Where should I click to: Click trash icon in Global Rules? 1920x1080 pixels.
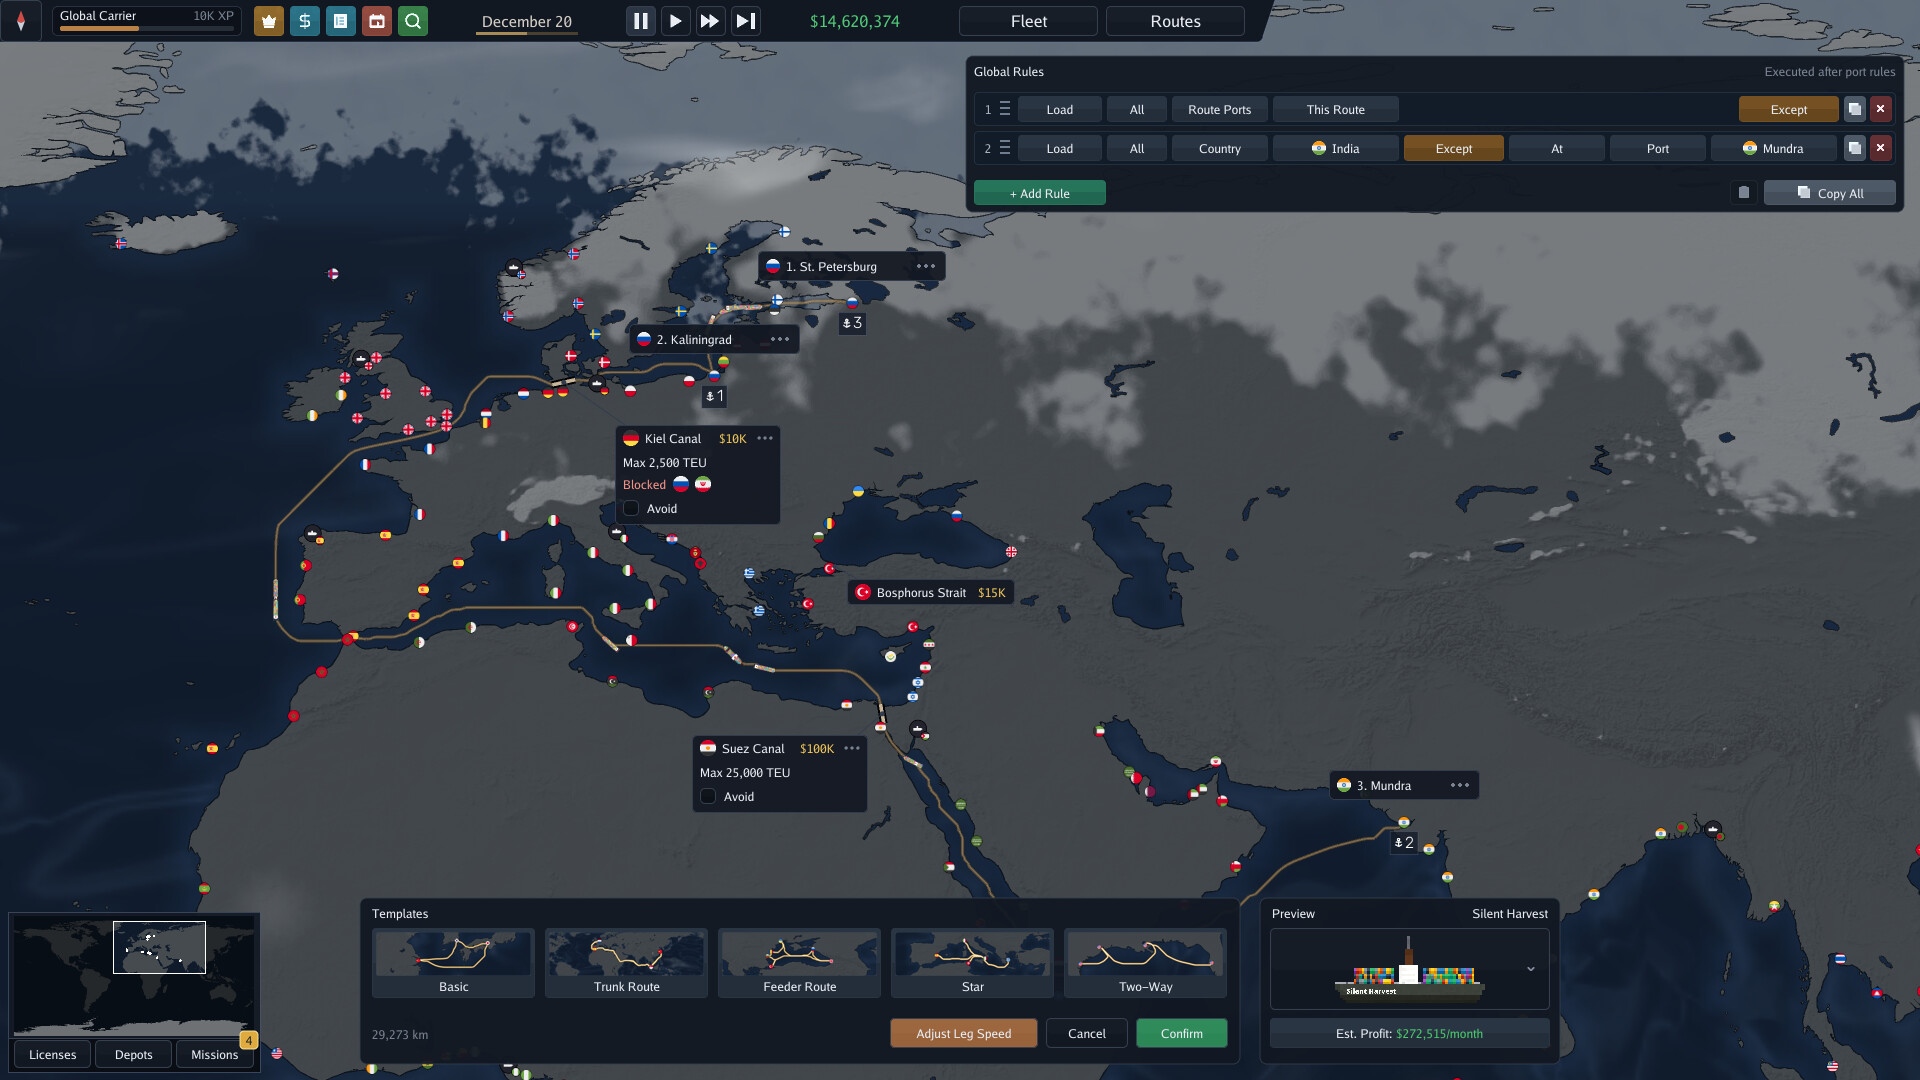tap(1744, 193)
